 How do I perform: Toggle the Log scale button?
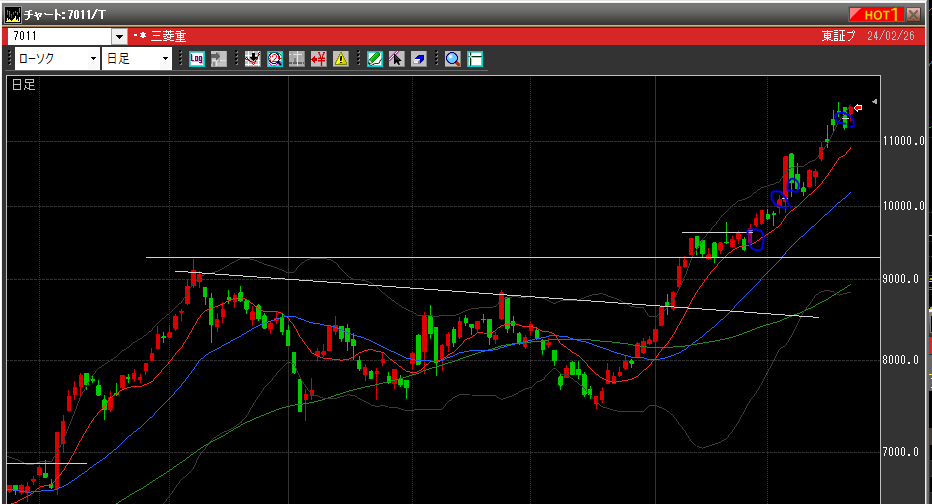point(196,59)
